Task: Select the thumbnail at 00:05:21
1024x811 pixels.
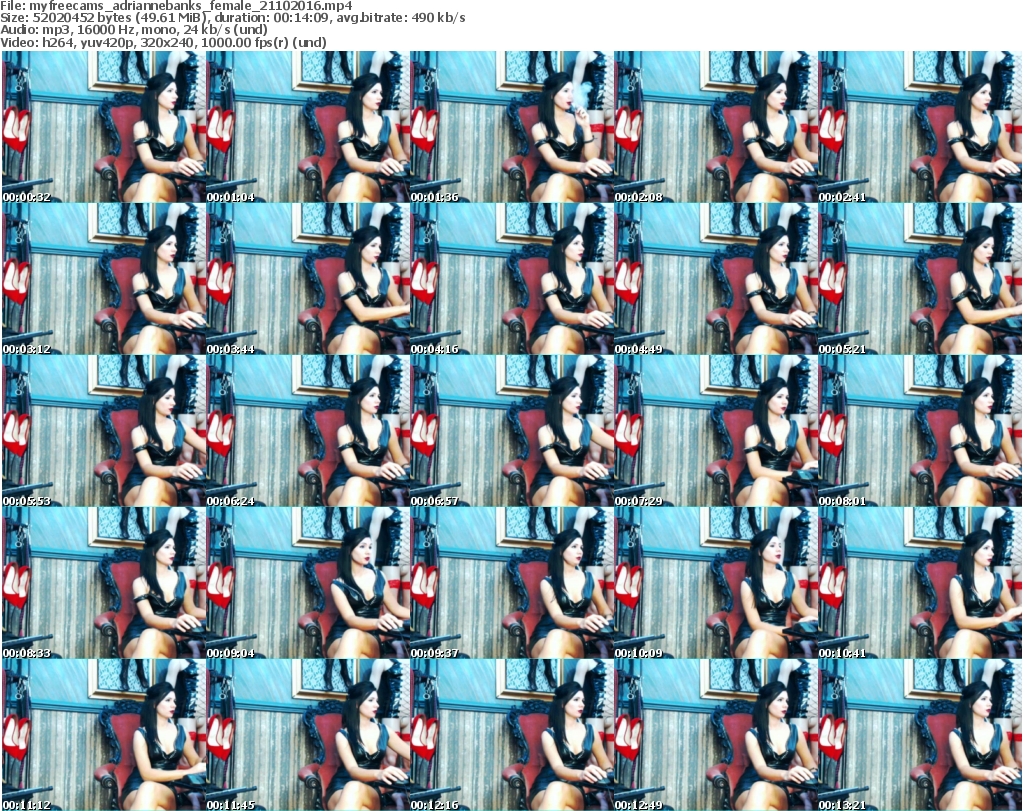Action: pyautogui.click(x=920, y=279)
